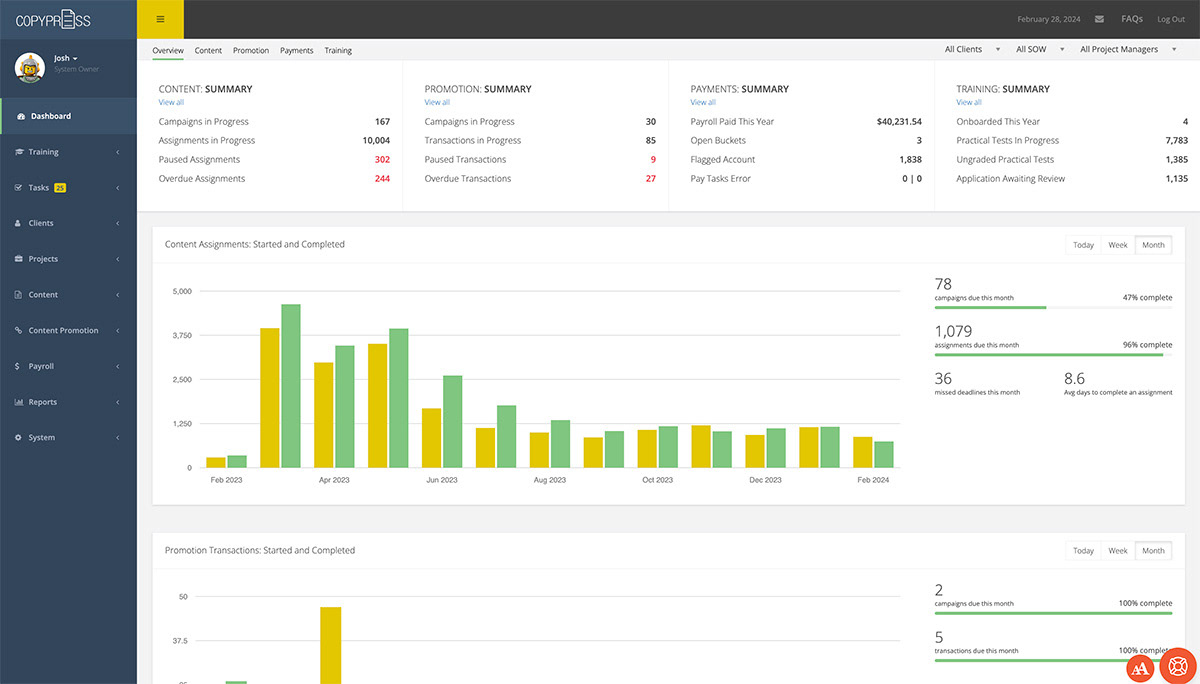This screenshot has width=1200, height=684.
Task: Set Content Assignments chart to Today
Action: click(1083, 245)
